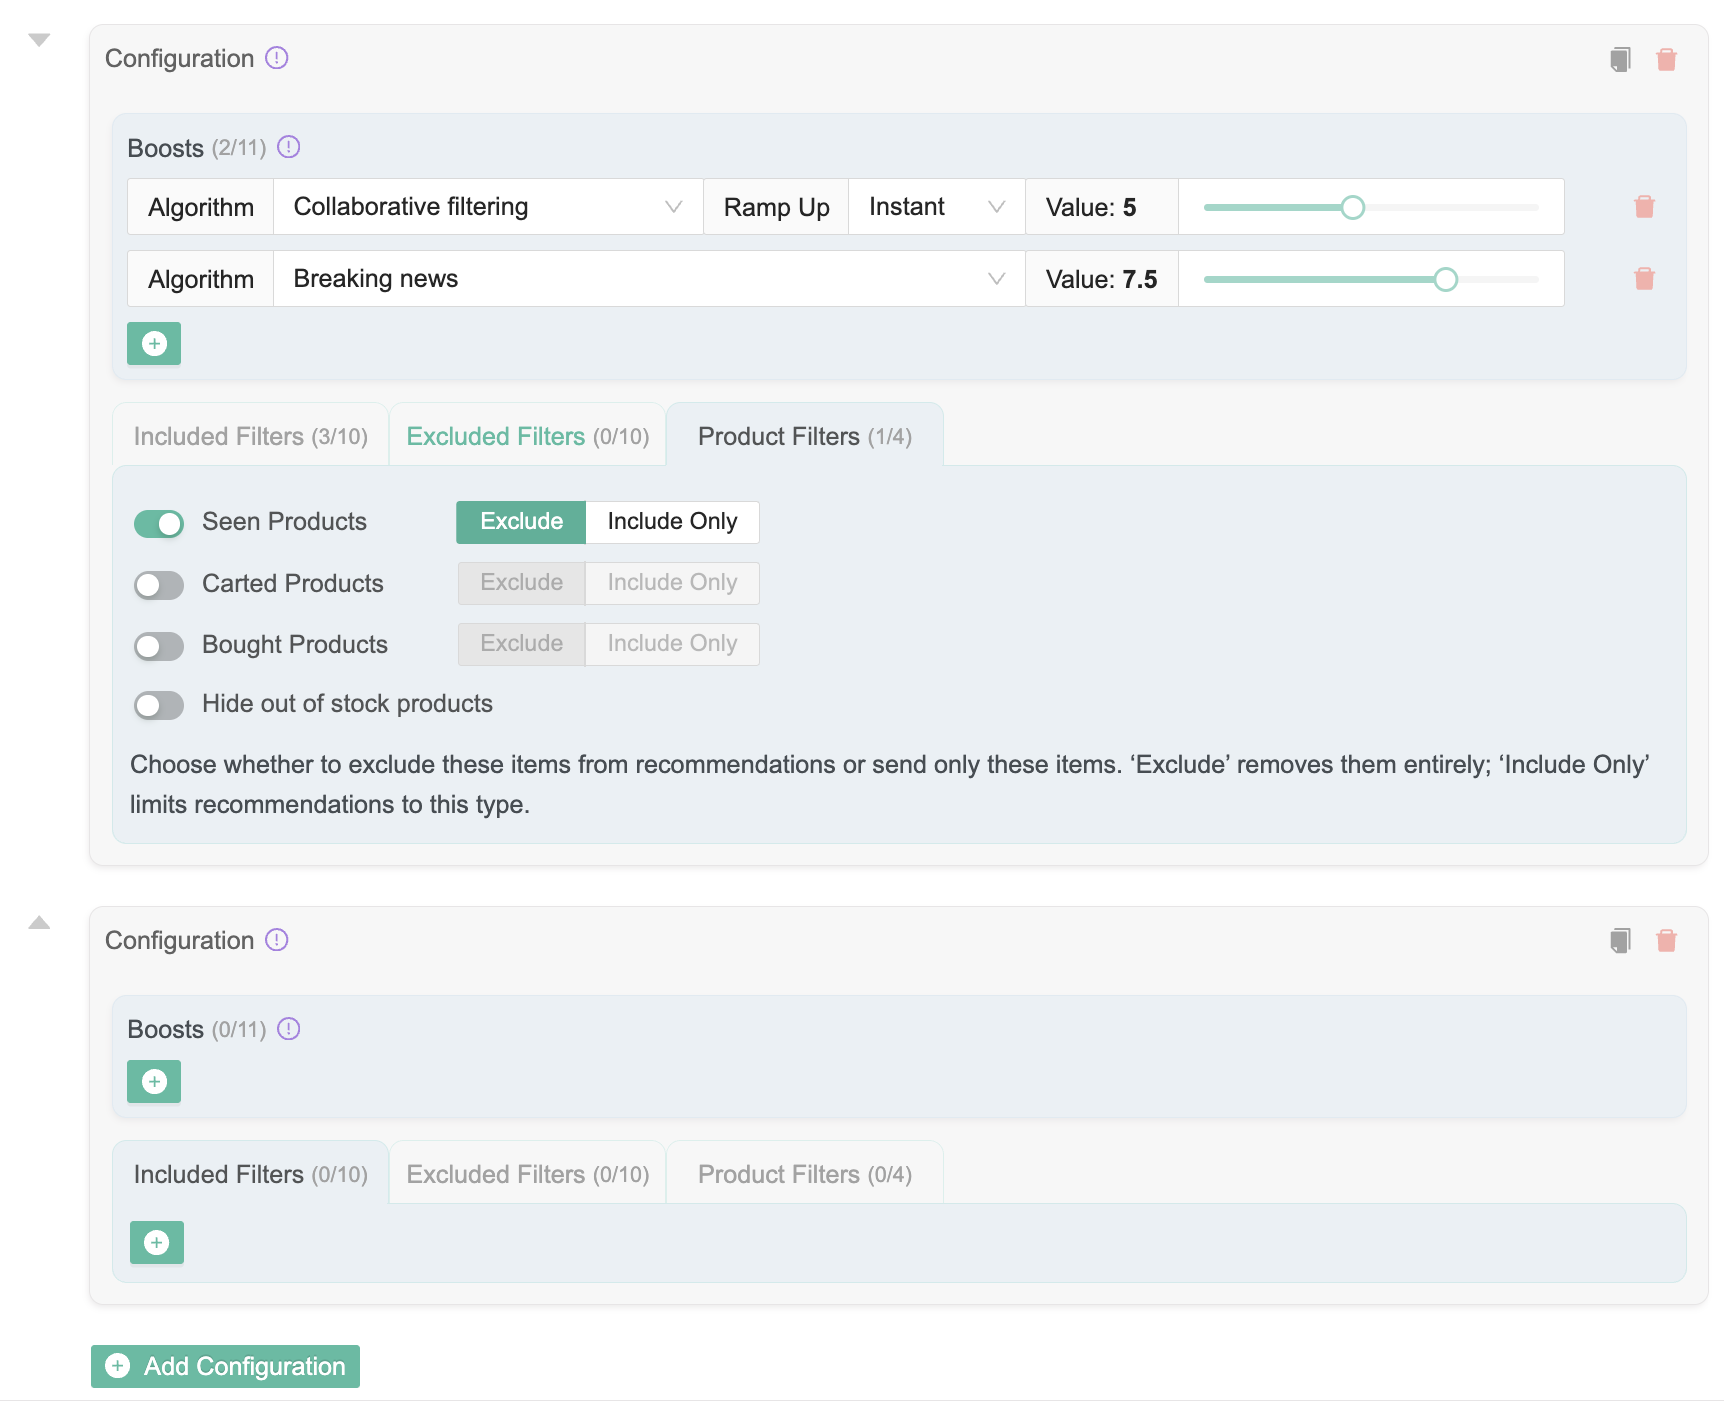Click the Breaking news value slider handle
The width and height of the screenshot is (1724, 1408).
[1445, 280]
